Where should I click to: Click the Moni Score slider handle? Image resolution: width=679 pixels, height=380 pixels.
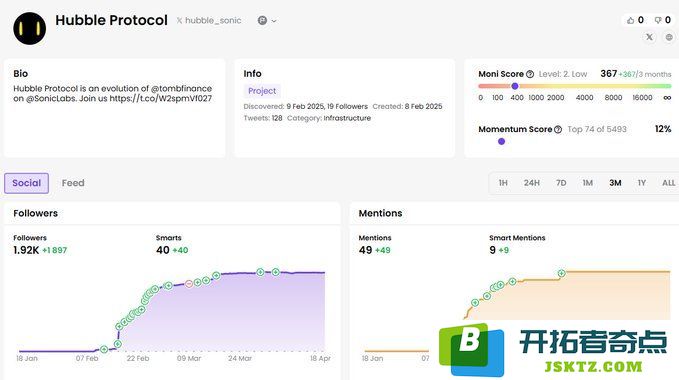515,86
